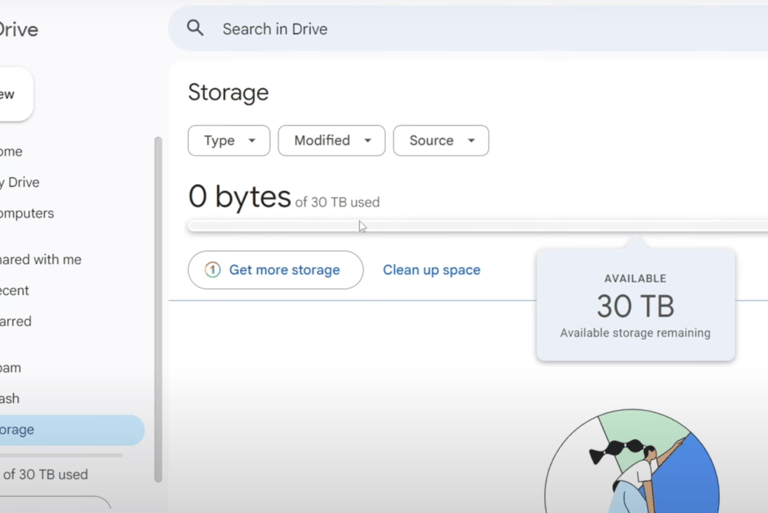The image size is (768, 513).
Task: Click the magnifier search icon
Action: point(195,28)
